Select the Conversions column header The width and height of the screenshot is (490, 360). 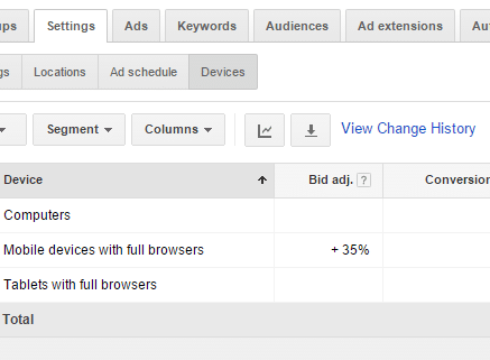[x=457, y=180]
